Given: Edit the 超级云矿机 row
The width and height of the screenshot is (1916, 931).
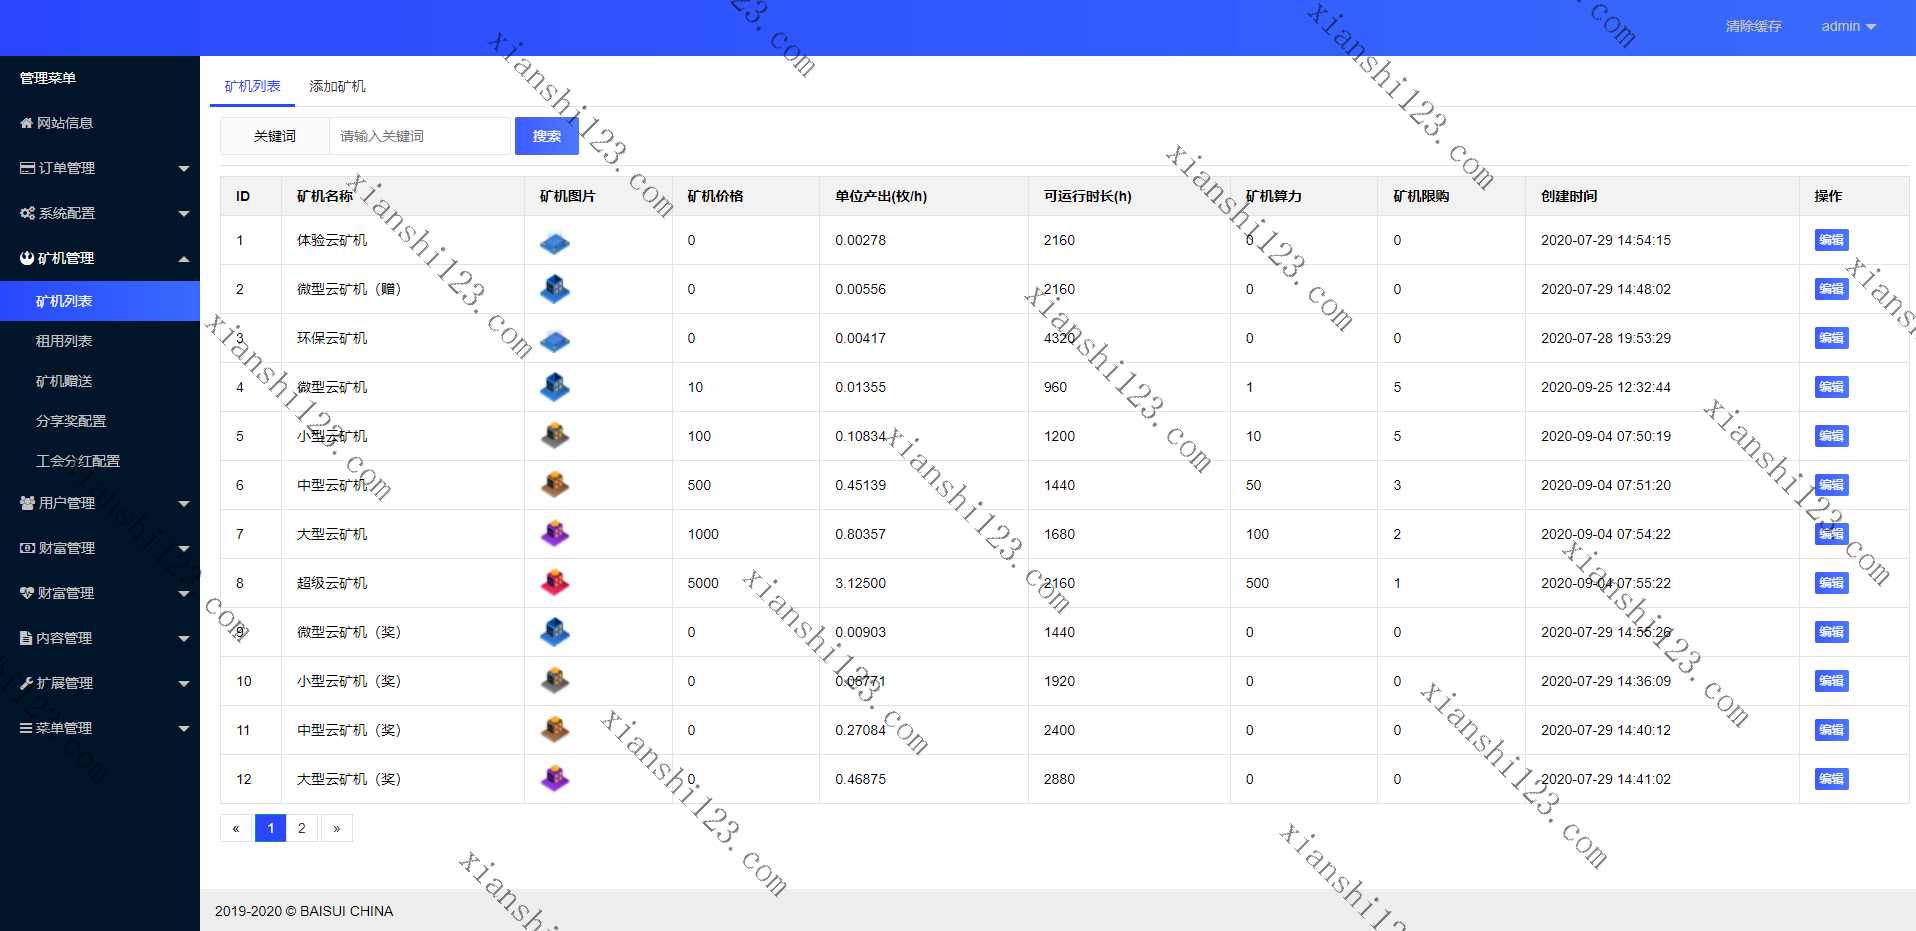Looking at the screenshot, I should point(1831,583).
